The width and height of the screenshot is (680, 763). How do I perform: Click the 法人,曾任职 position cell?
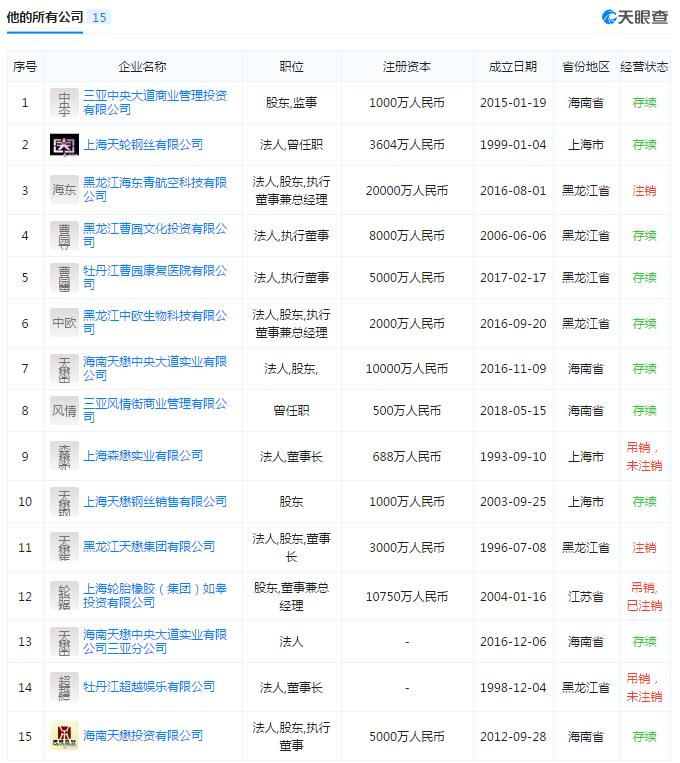point(292,145)
